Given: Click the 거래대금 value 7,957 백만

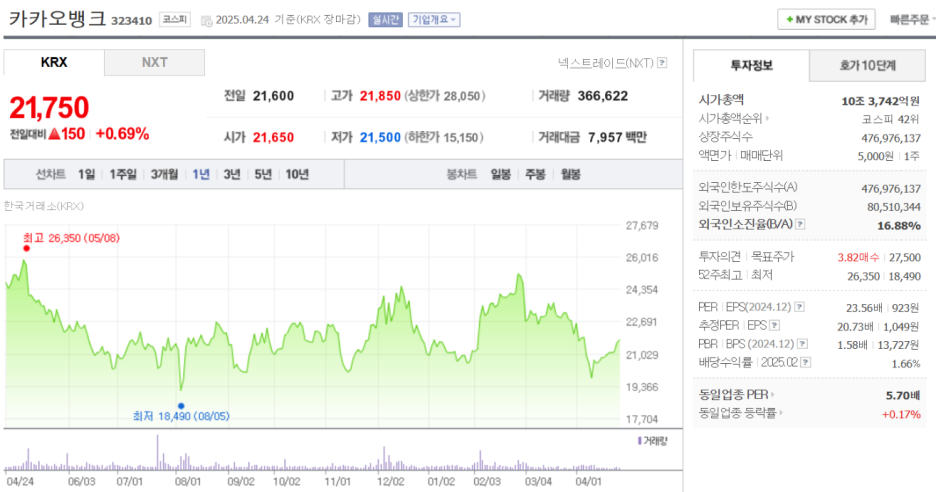Looking at the screenshot, I should click(617, 137).
